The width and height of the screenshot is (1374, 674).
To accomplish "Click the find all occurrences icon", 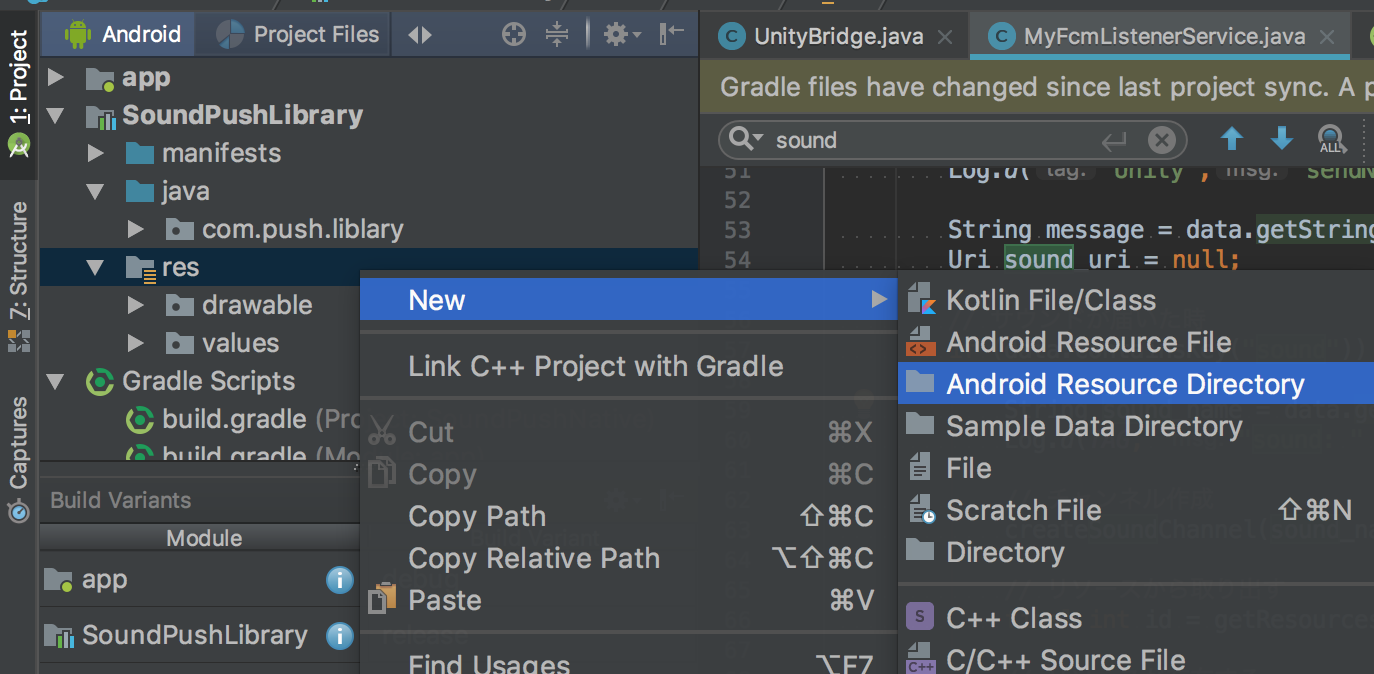I will pos(1331,140).
